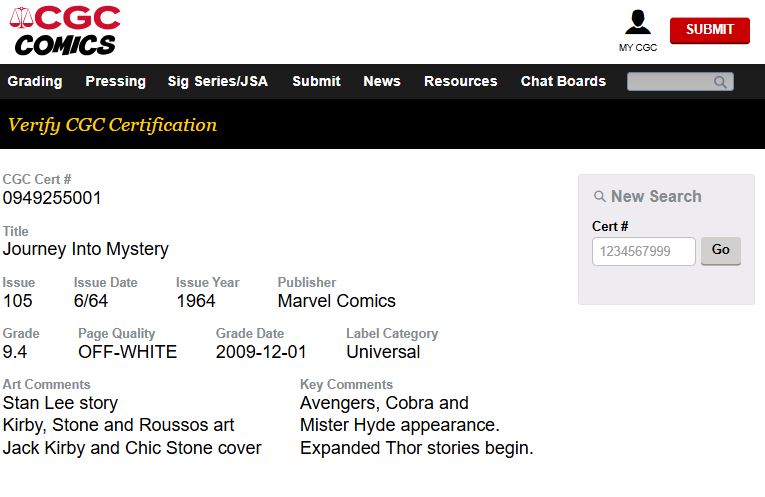Open the Grading menu
The width and height of the screenshot is (765, 497).
pyautogui.click(x=35, y=81)
